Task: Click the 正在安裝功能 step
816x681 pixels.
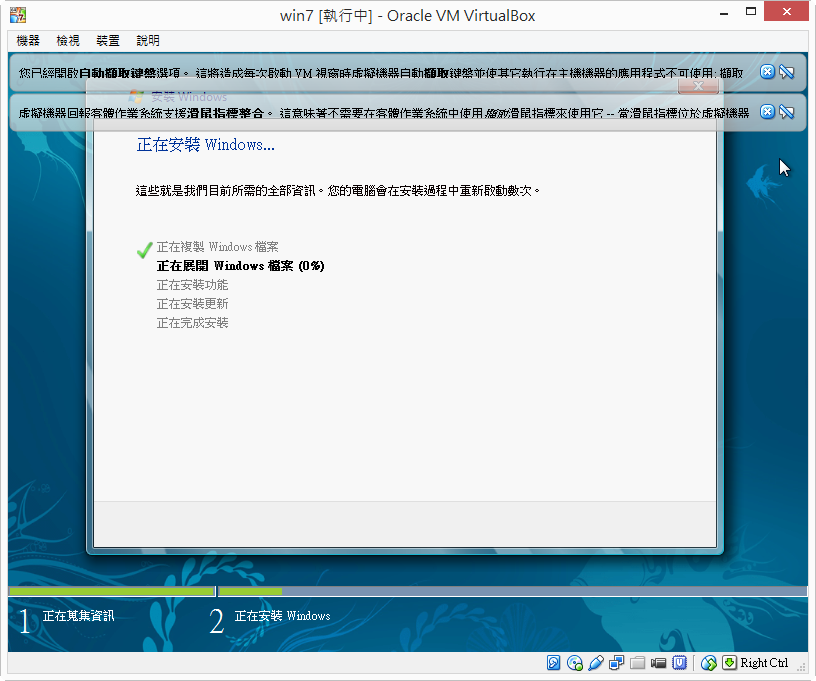Action: [x=193, y=285]
